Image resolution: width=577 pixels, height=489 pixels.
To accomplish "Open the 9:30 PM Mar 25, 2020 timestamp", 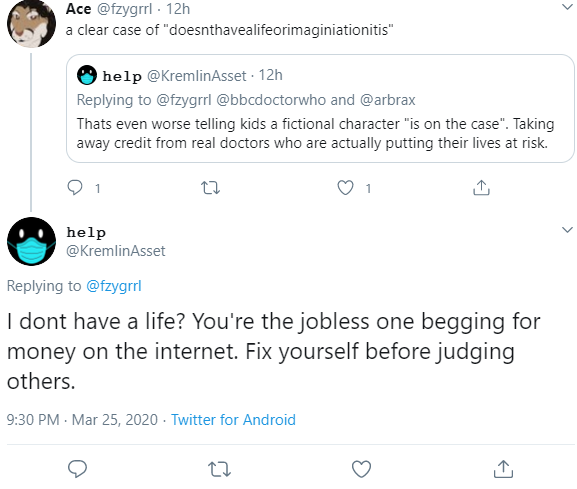I will coord(82,419).
